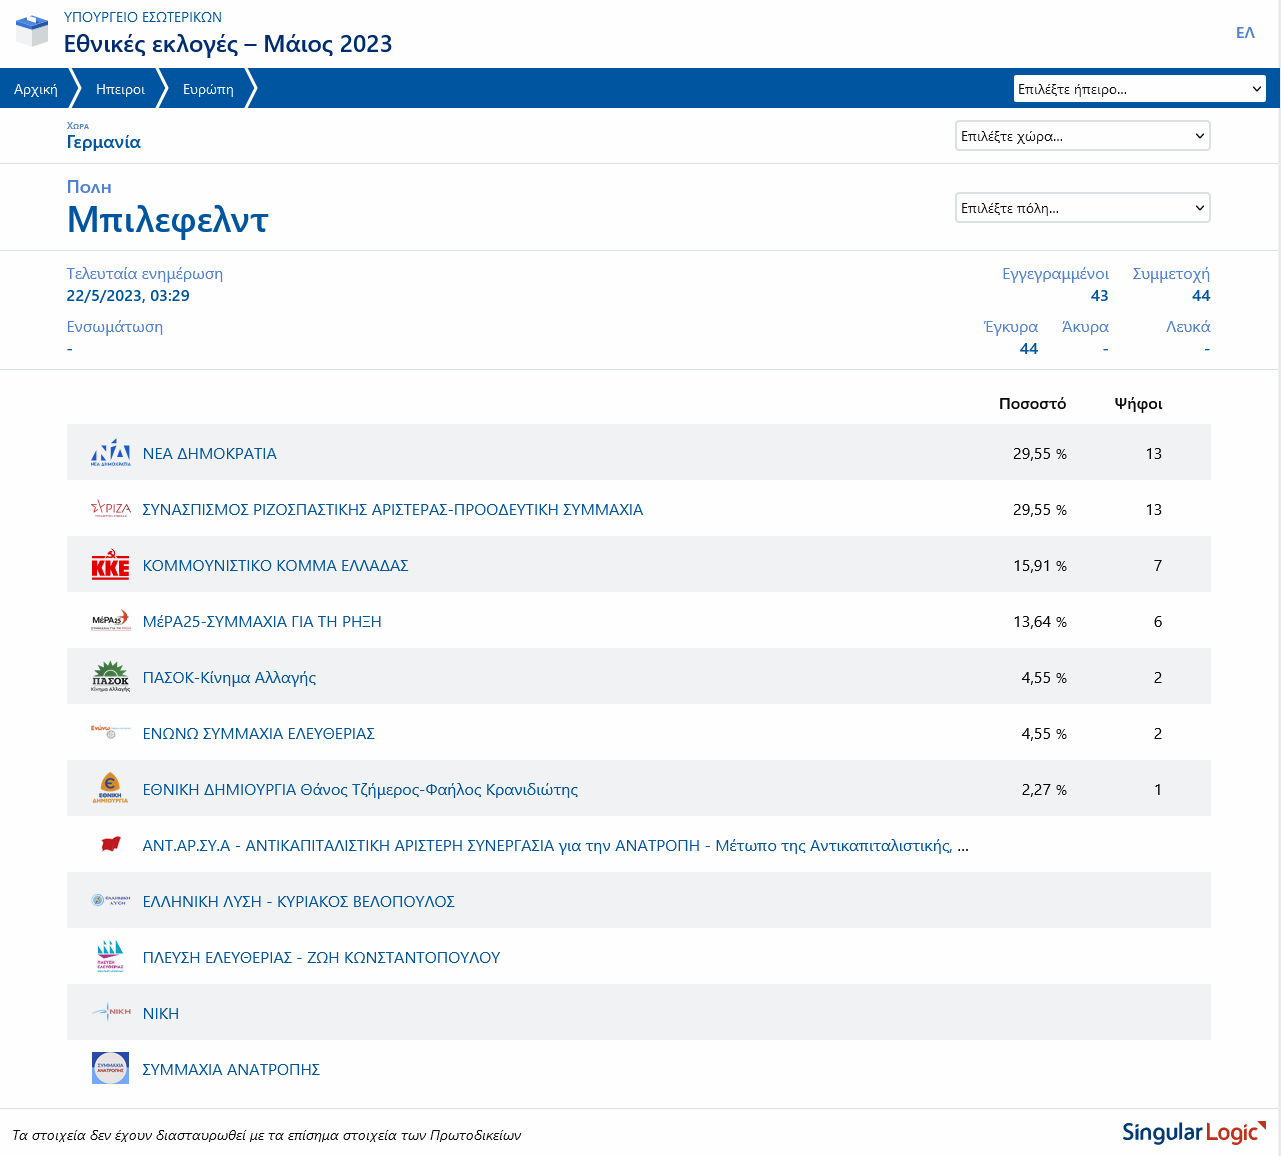Click the 13,64 % percentage for ΜέΡΑ25
The width and height of the screenshot is (1281, 1156).
point(1040,622)
